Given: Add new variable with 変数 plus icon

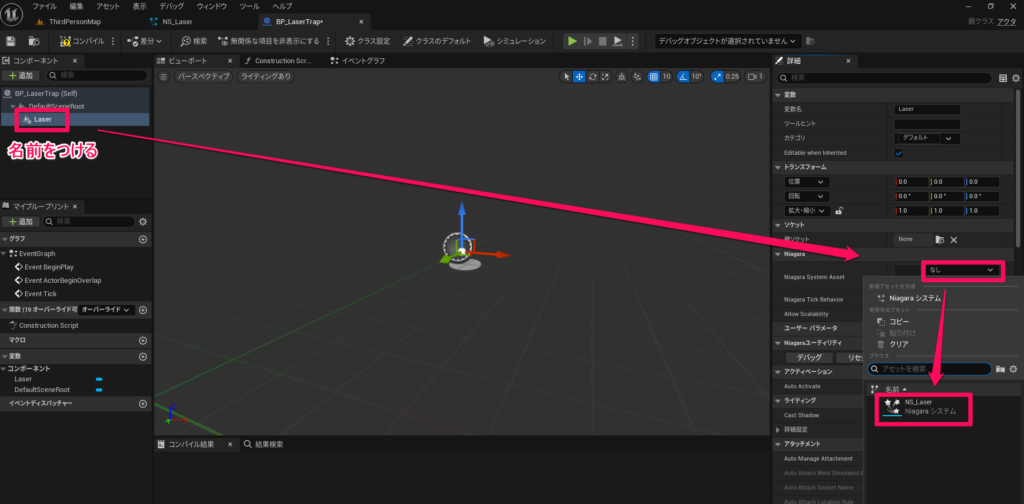Looking at the screenshot, I should (143, 357).
